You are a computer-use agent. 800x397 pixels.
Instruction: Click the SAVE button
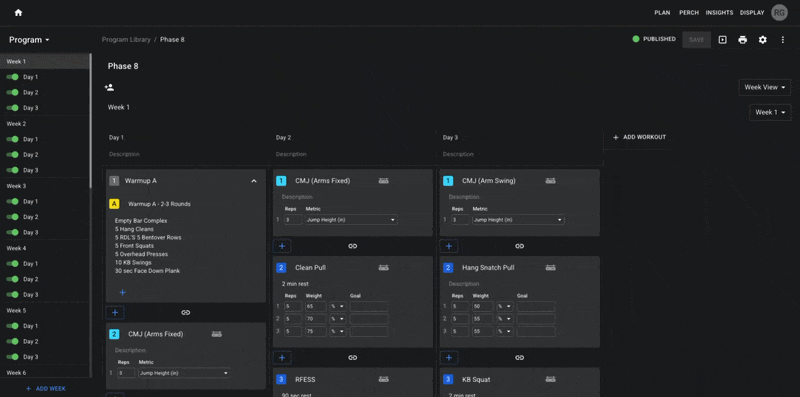[x=696, y=40]
